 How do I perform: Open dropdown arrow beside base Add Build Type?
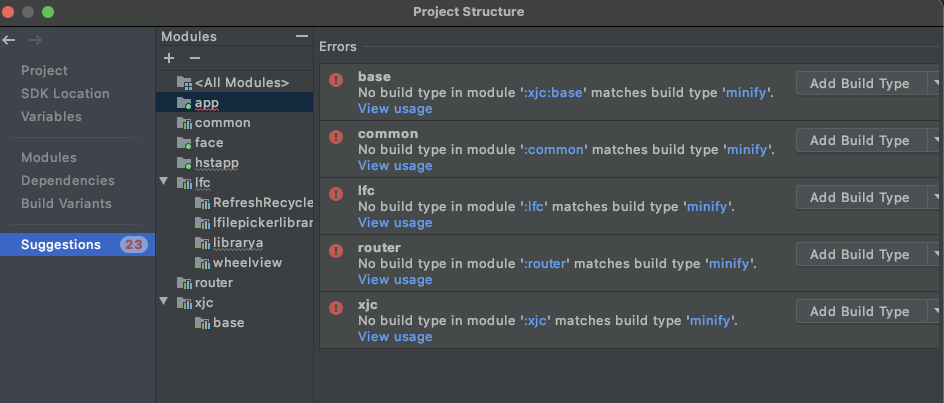click(935, 83)
